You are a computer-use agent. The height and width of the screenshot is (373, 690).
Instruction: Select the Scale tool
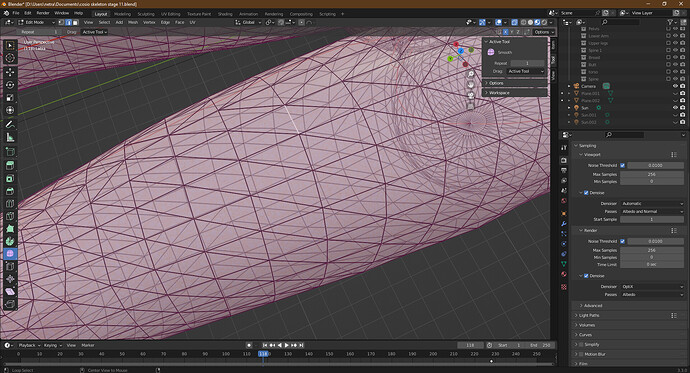[10, 98]
